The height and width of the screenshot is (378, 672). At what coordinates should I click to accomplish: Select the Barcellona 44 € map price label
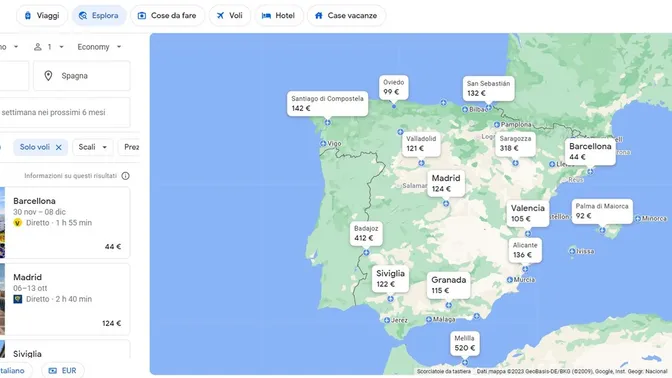tap(590, 151)
